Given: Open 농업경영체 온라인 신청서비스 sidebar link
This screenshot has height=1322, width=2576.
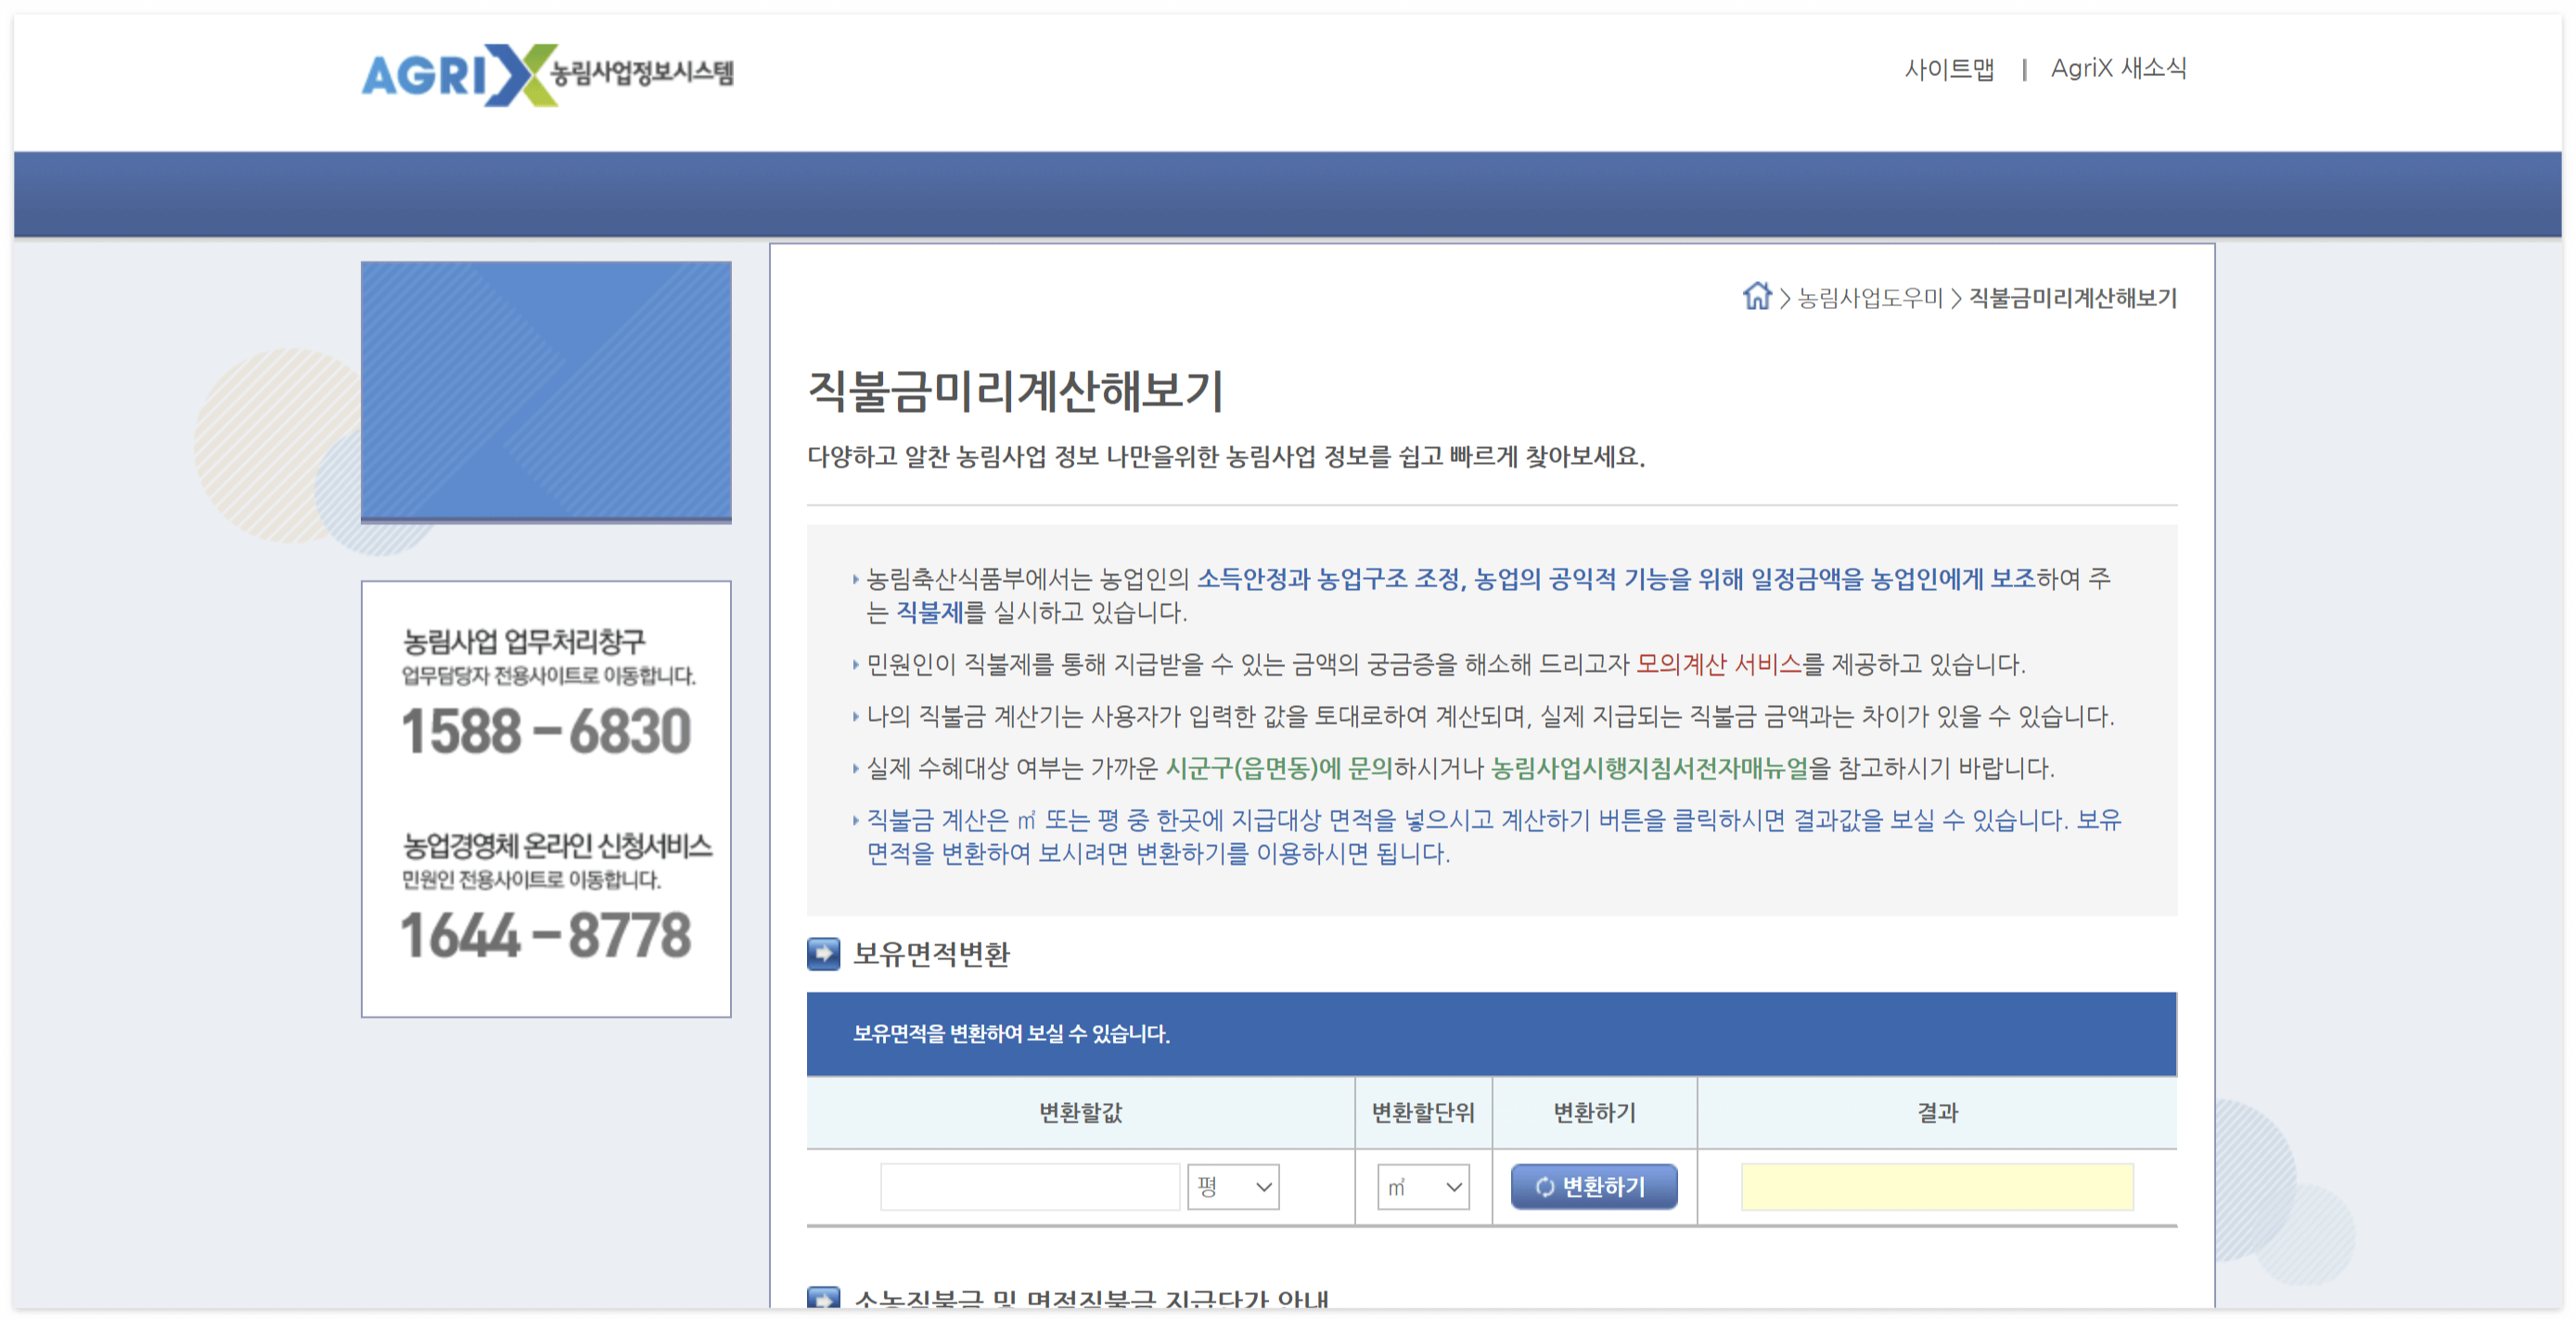Looking at the screenshot, I should [557, 846].
